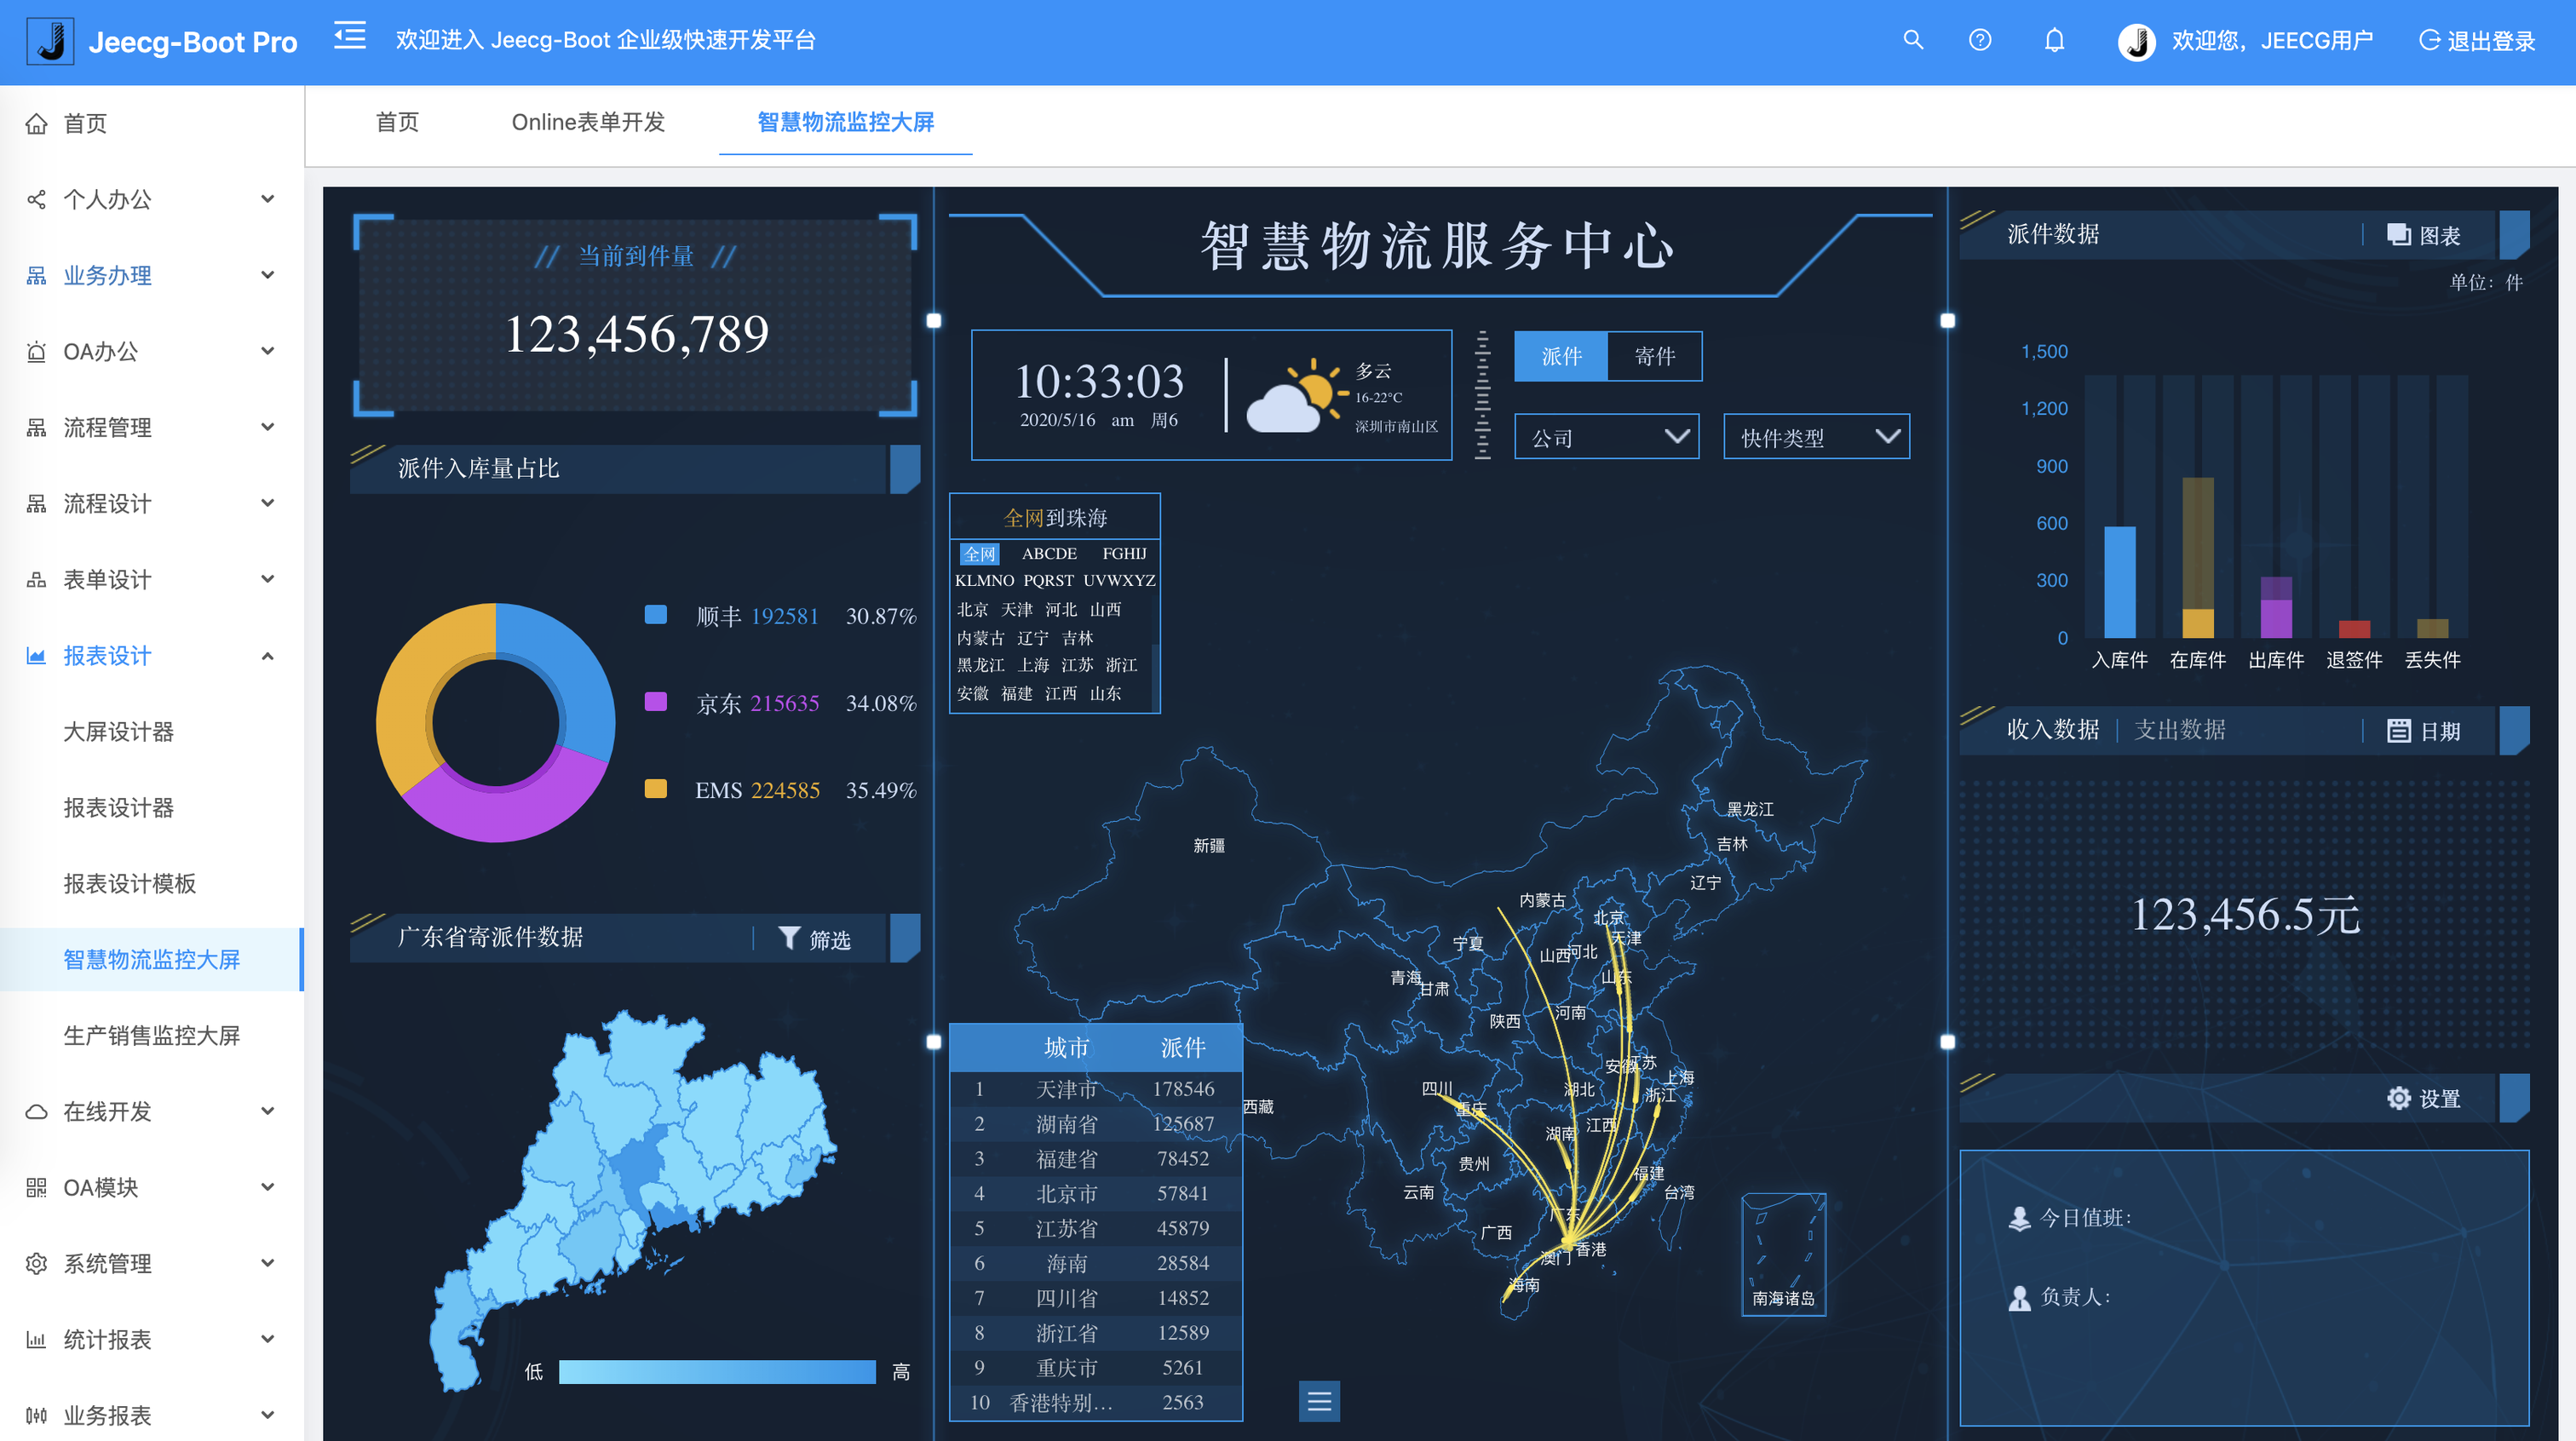Click the 设置 gear icon
Screen dimensions: 2576x1441
2398,1098
